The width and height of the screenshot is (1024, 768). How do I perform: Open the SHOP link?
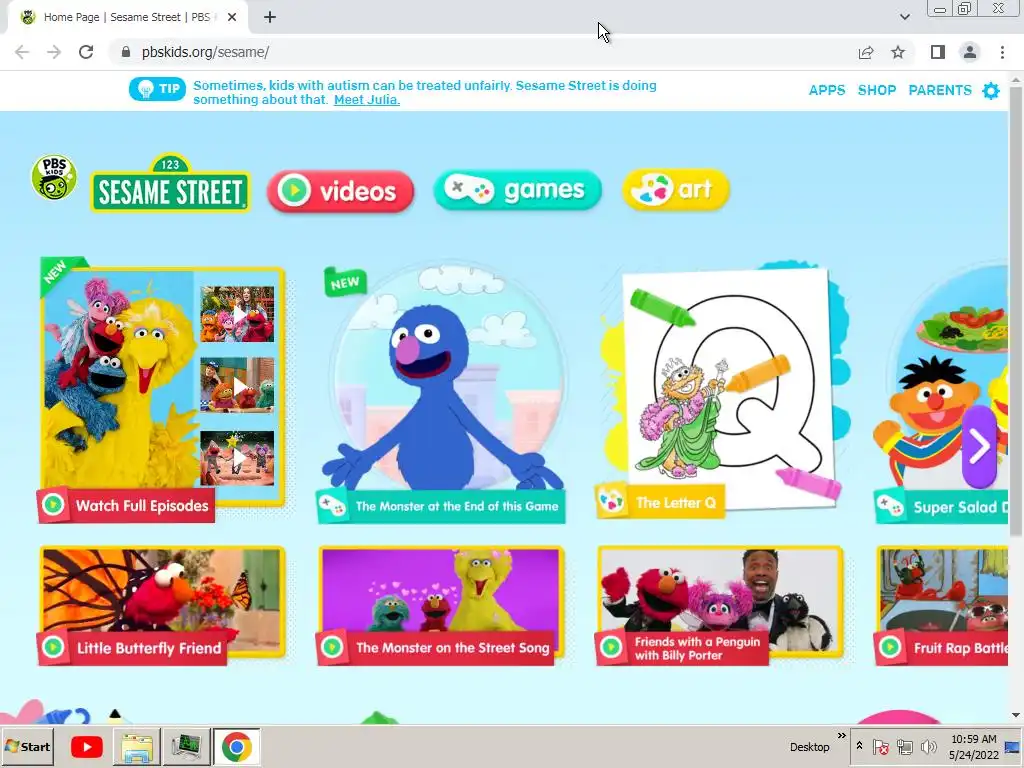coord(876,90)
